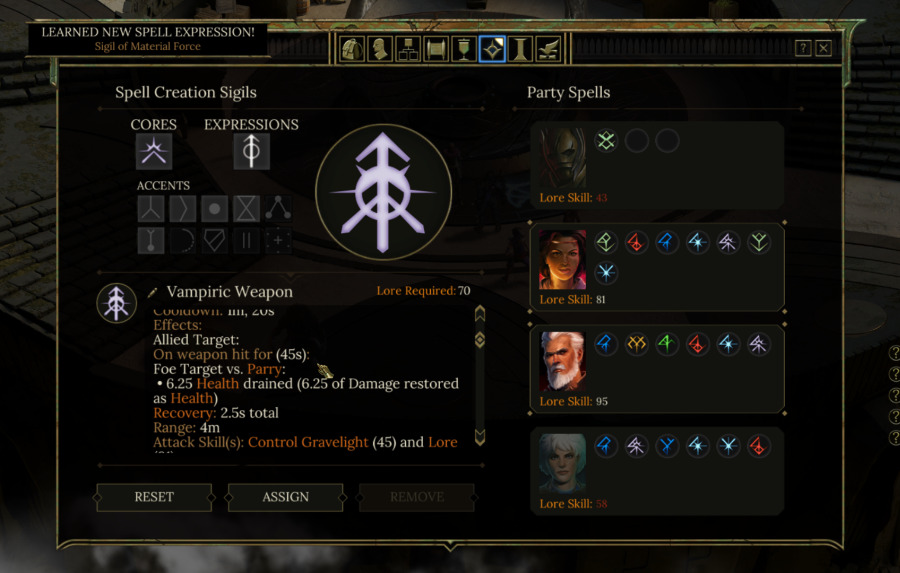Click the spell description scroll down arrow

pyautogui.click(x=480, y=438)
